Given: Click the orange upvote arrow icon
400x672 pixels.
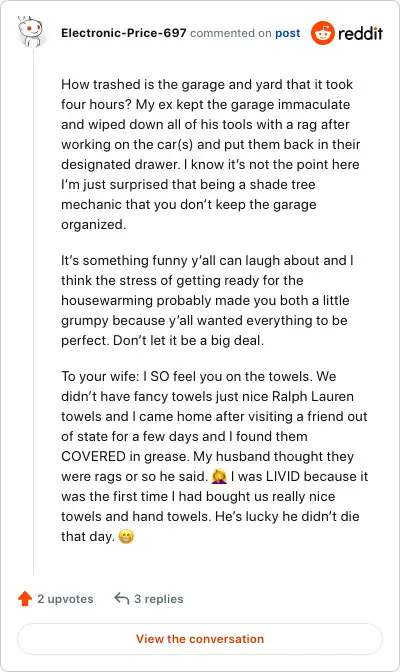Looking at the screenshot, I should (x=25, y=598).
